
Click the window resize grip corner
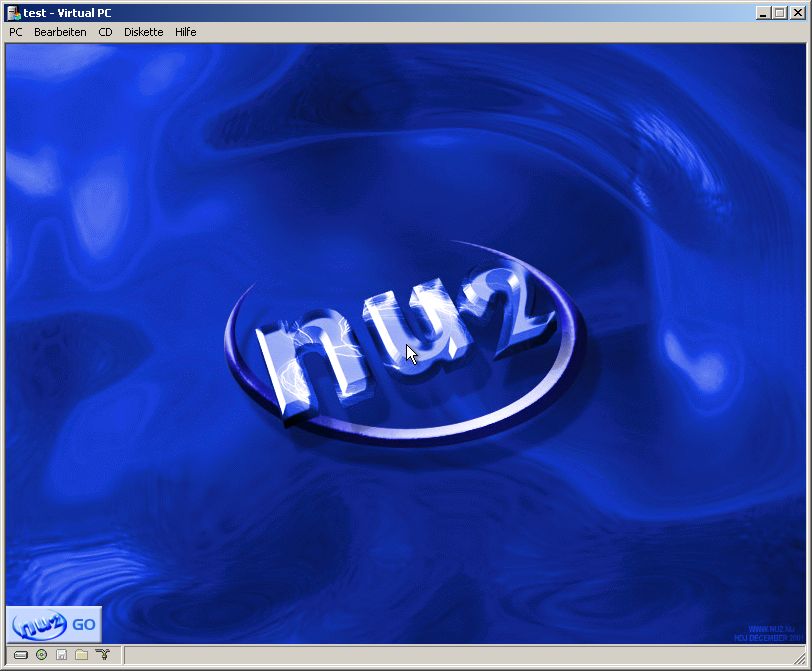point(800,658)
